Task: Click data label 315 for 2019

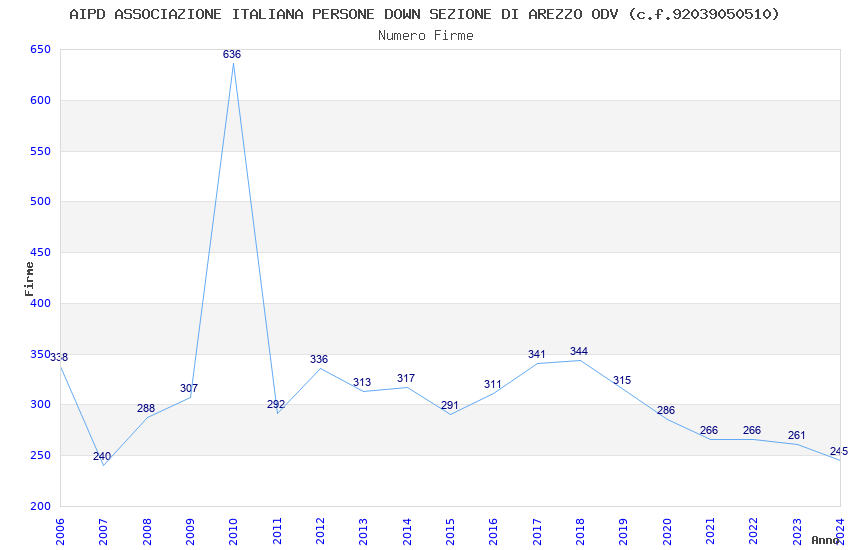Action: pyautogui.click(x=622, y=380)
